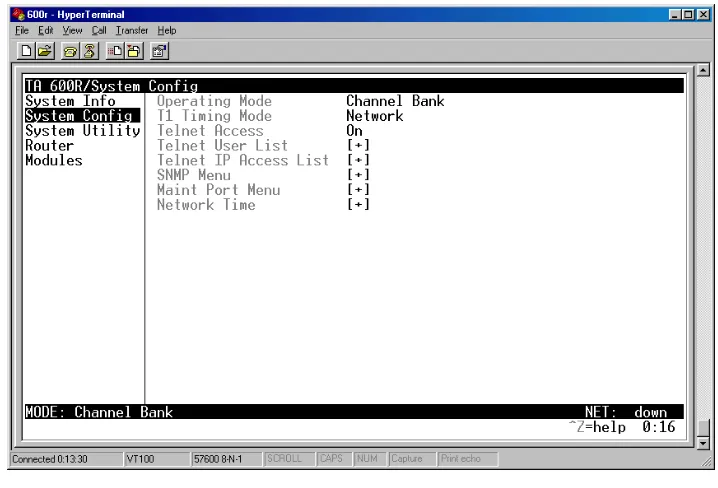
Task: Click the TA 600R/System Config header text
Action: 111,86
